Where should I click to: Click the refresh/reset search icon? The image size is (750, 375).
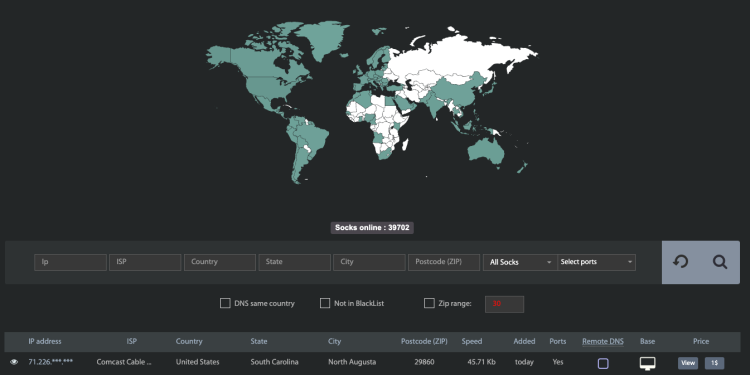(680, 262)
